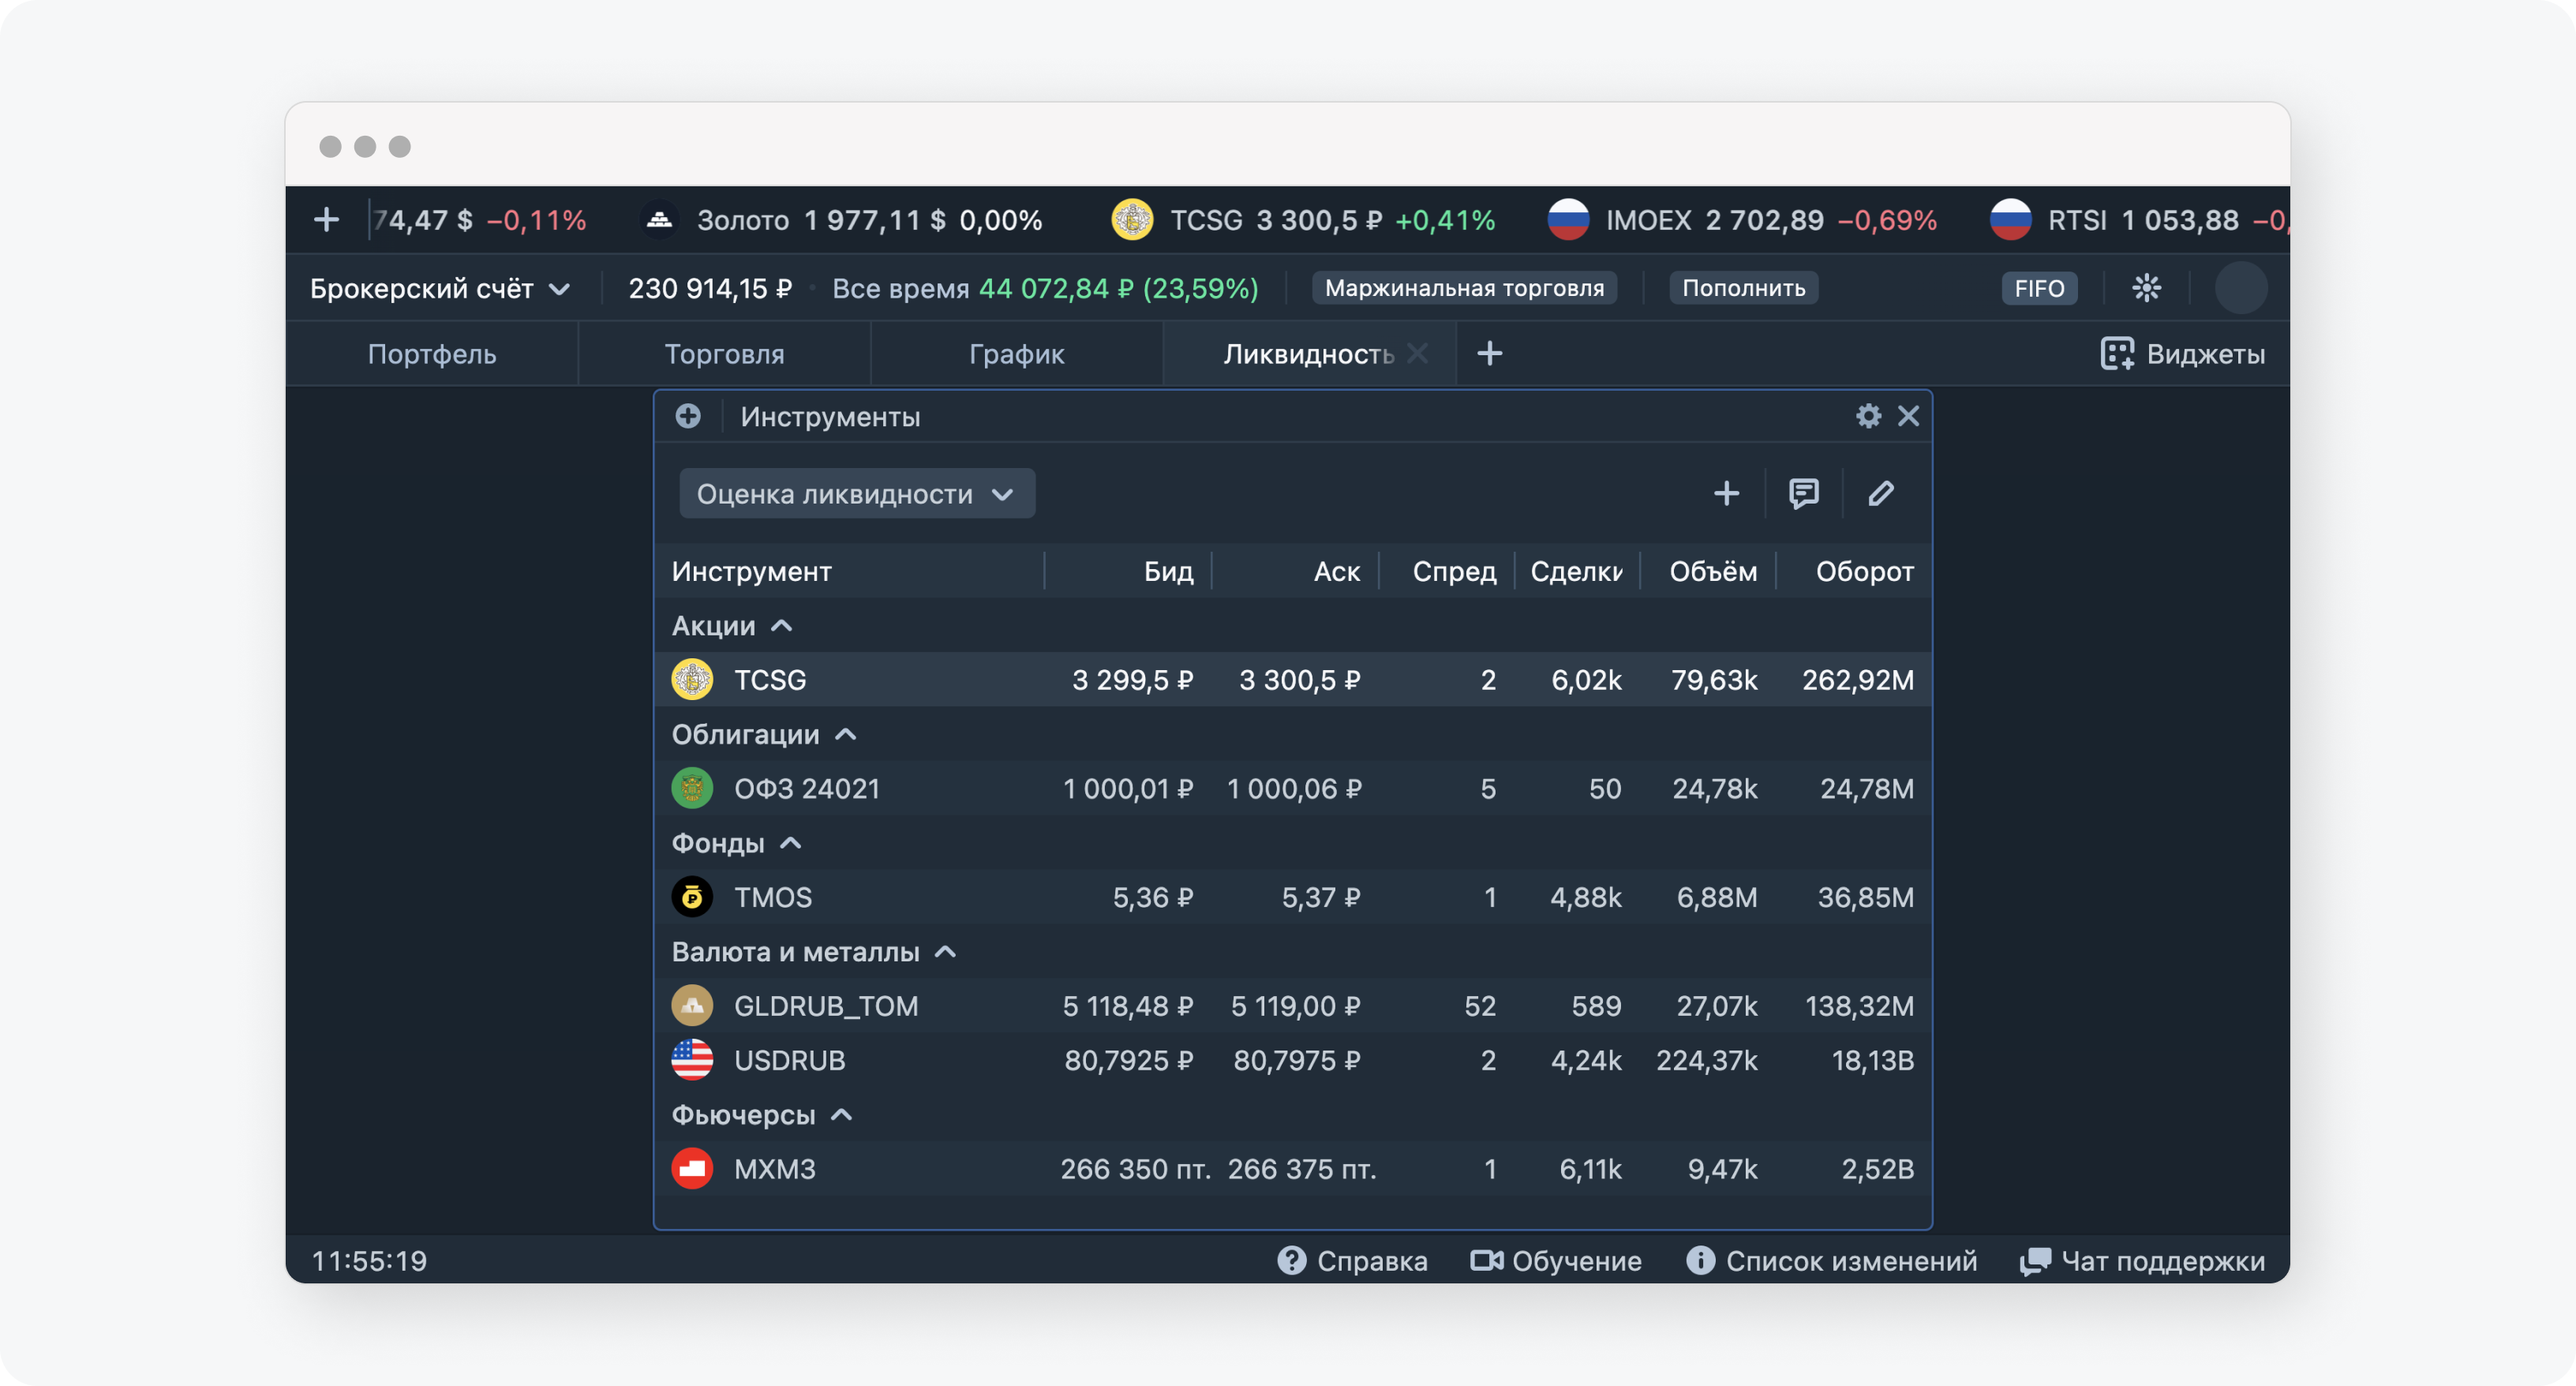Open Список изменений changelog
Screen dimensions: 2576x1386
(x=1832, y=1261)
